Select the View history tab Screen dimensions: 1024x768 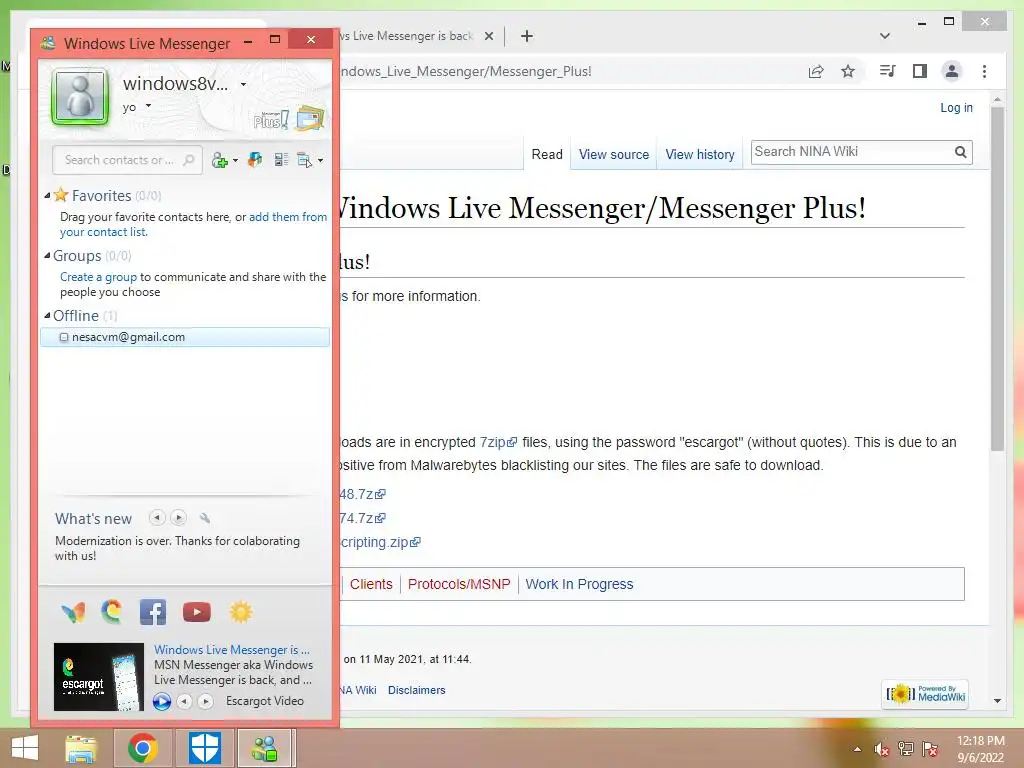pyautogui.click(x=700, y=155)
